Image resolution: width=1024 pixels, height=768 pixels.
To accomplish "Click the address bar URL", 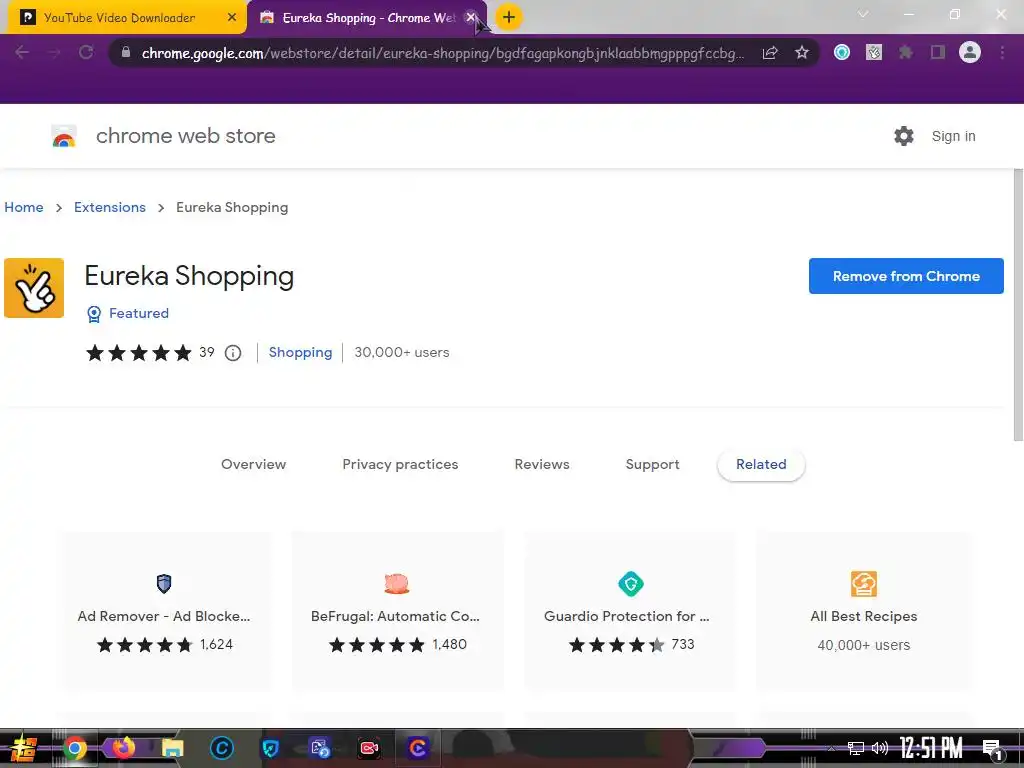I will click(x=442, y=53).
